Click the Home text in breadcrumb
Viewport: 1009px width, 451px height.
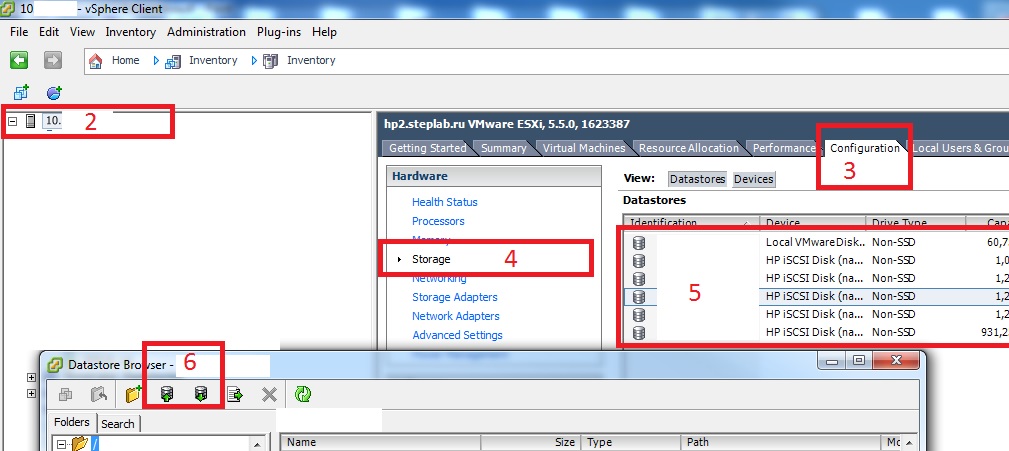click(x=125, y=60)
